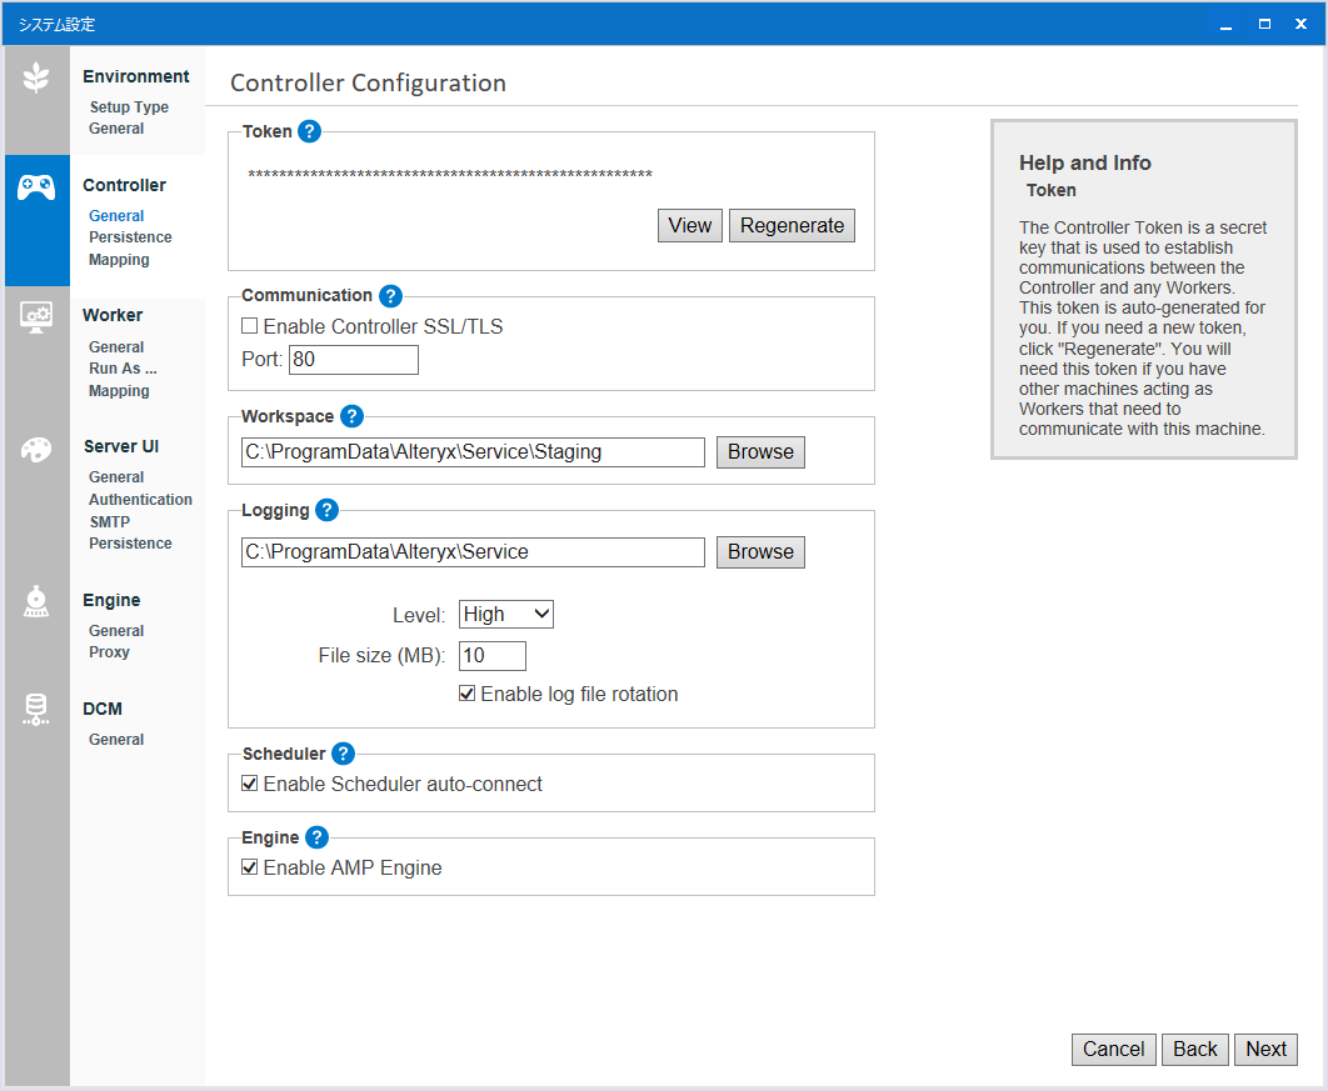Click the Port input field
This screenshot has width=1328, height=1091.
pyautogui.click(x=353, y=359)
